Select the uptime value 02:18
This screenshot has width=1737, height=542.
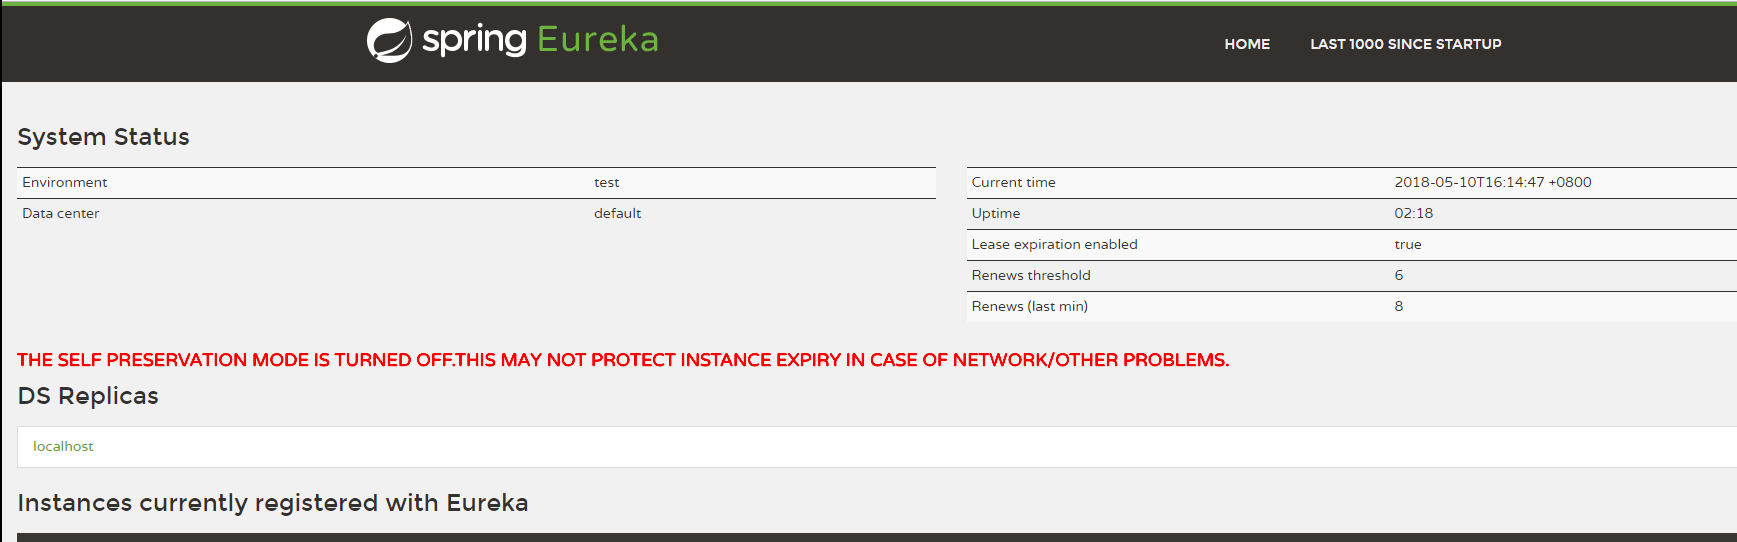click(1413, 213)
